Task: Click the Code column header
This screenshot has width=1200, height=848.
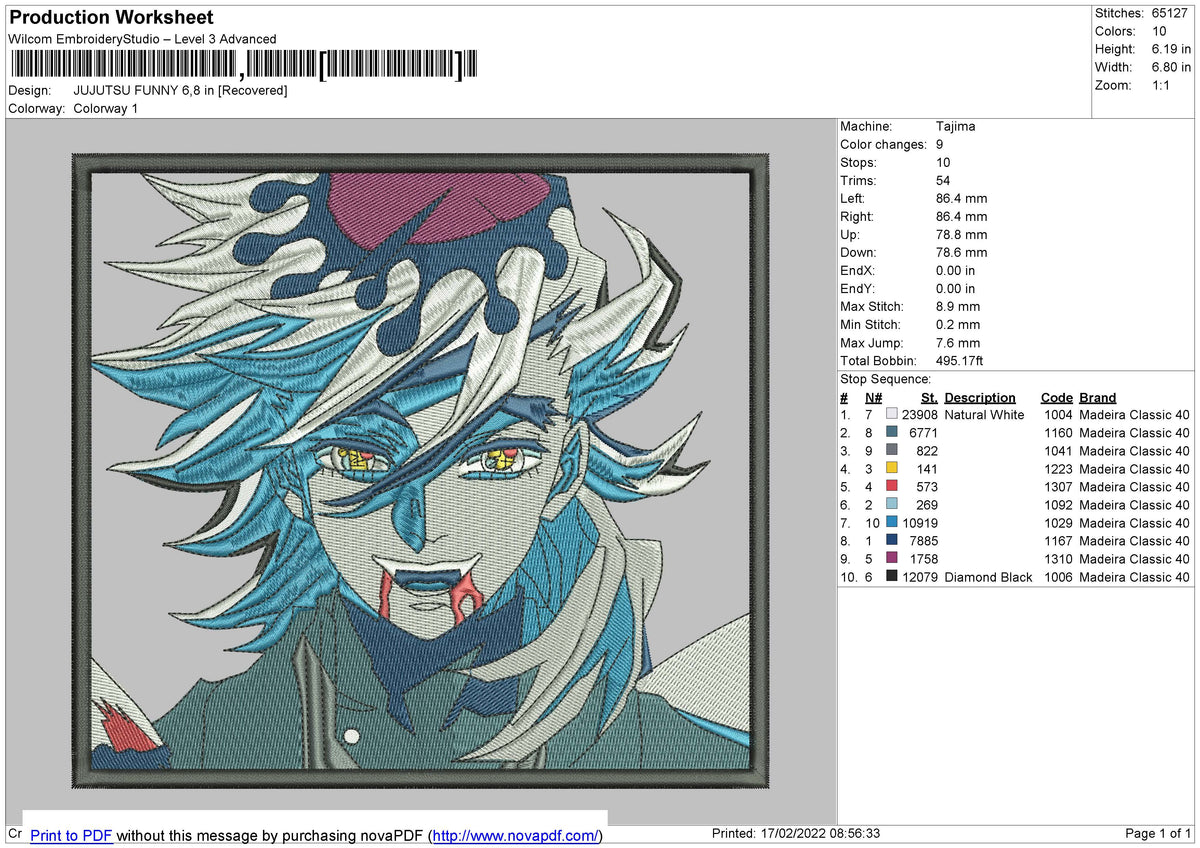Action: 1056,398
